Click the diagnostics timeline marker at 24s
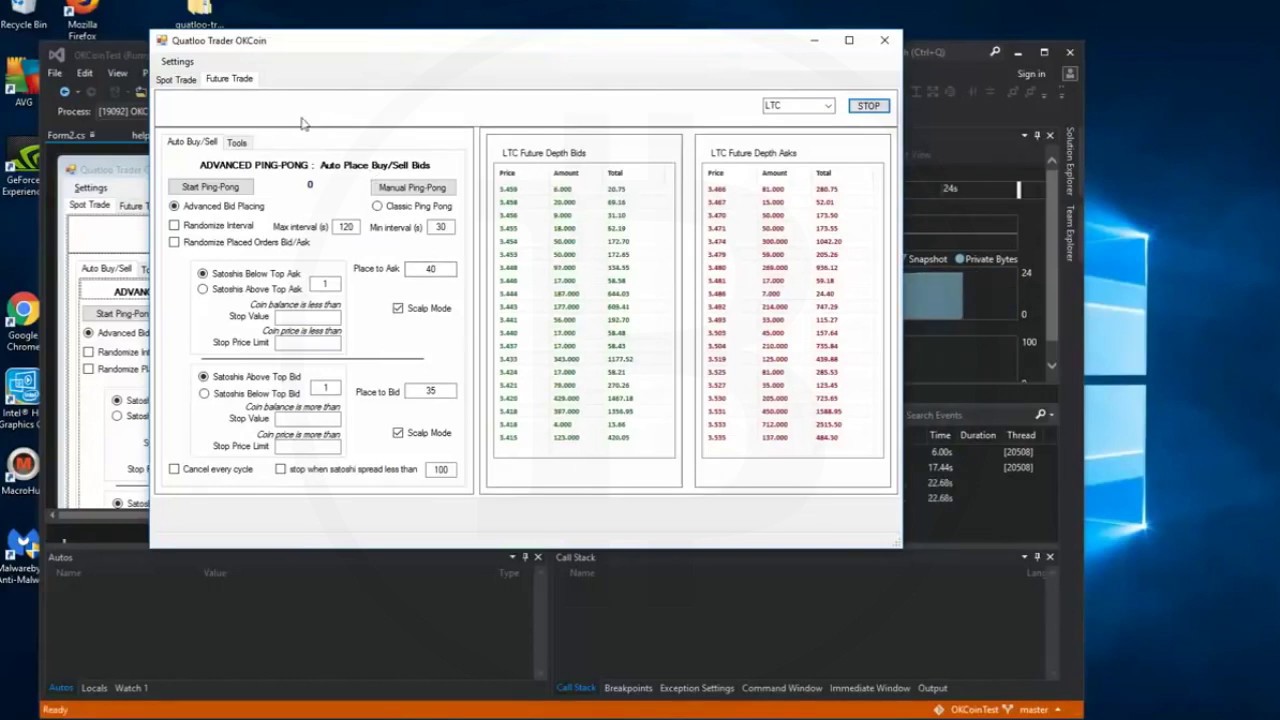The height and width of the screenshot is (720, 1280). point(1018,189)
